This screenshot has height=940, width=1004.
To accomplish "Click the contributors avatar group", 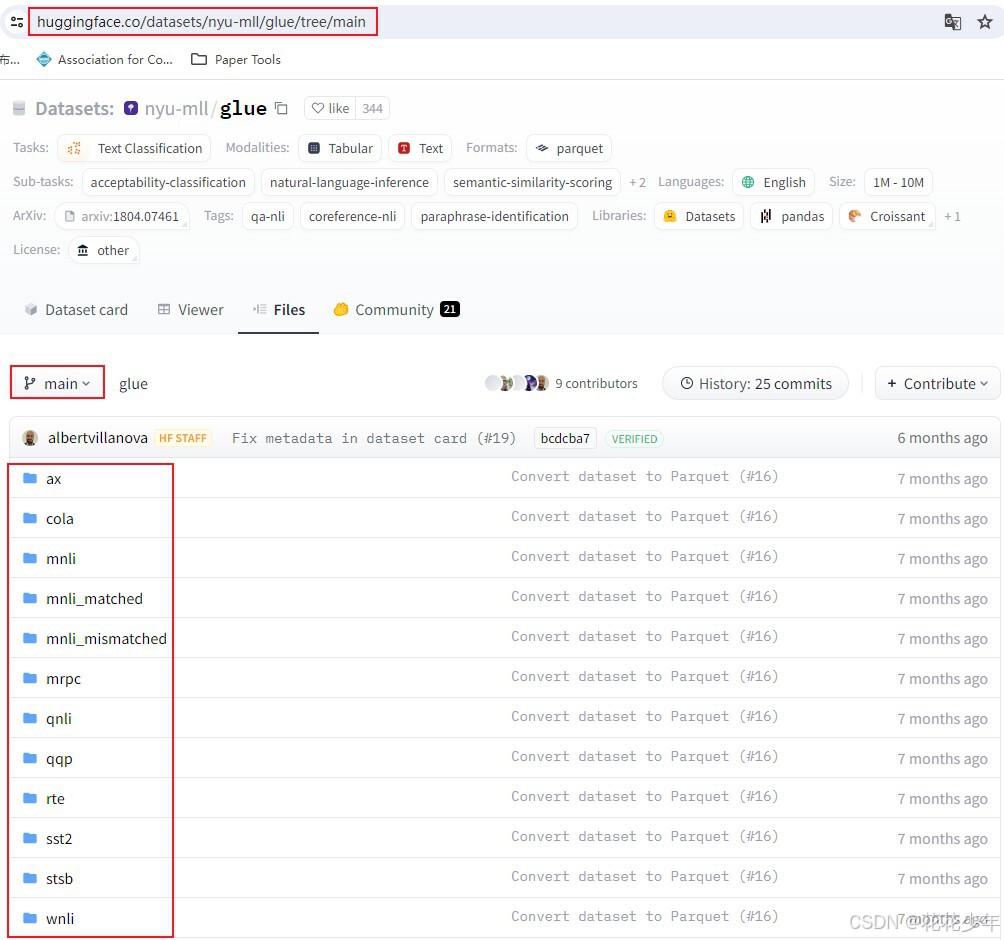I will pos(516,383).
